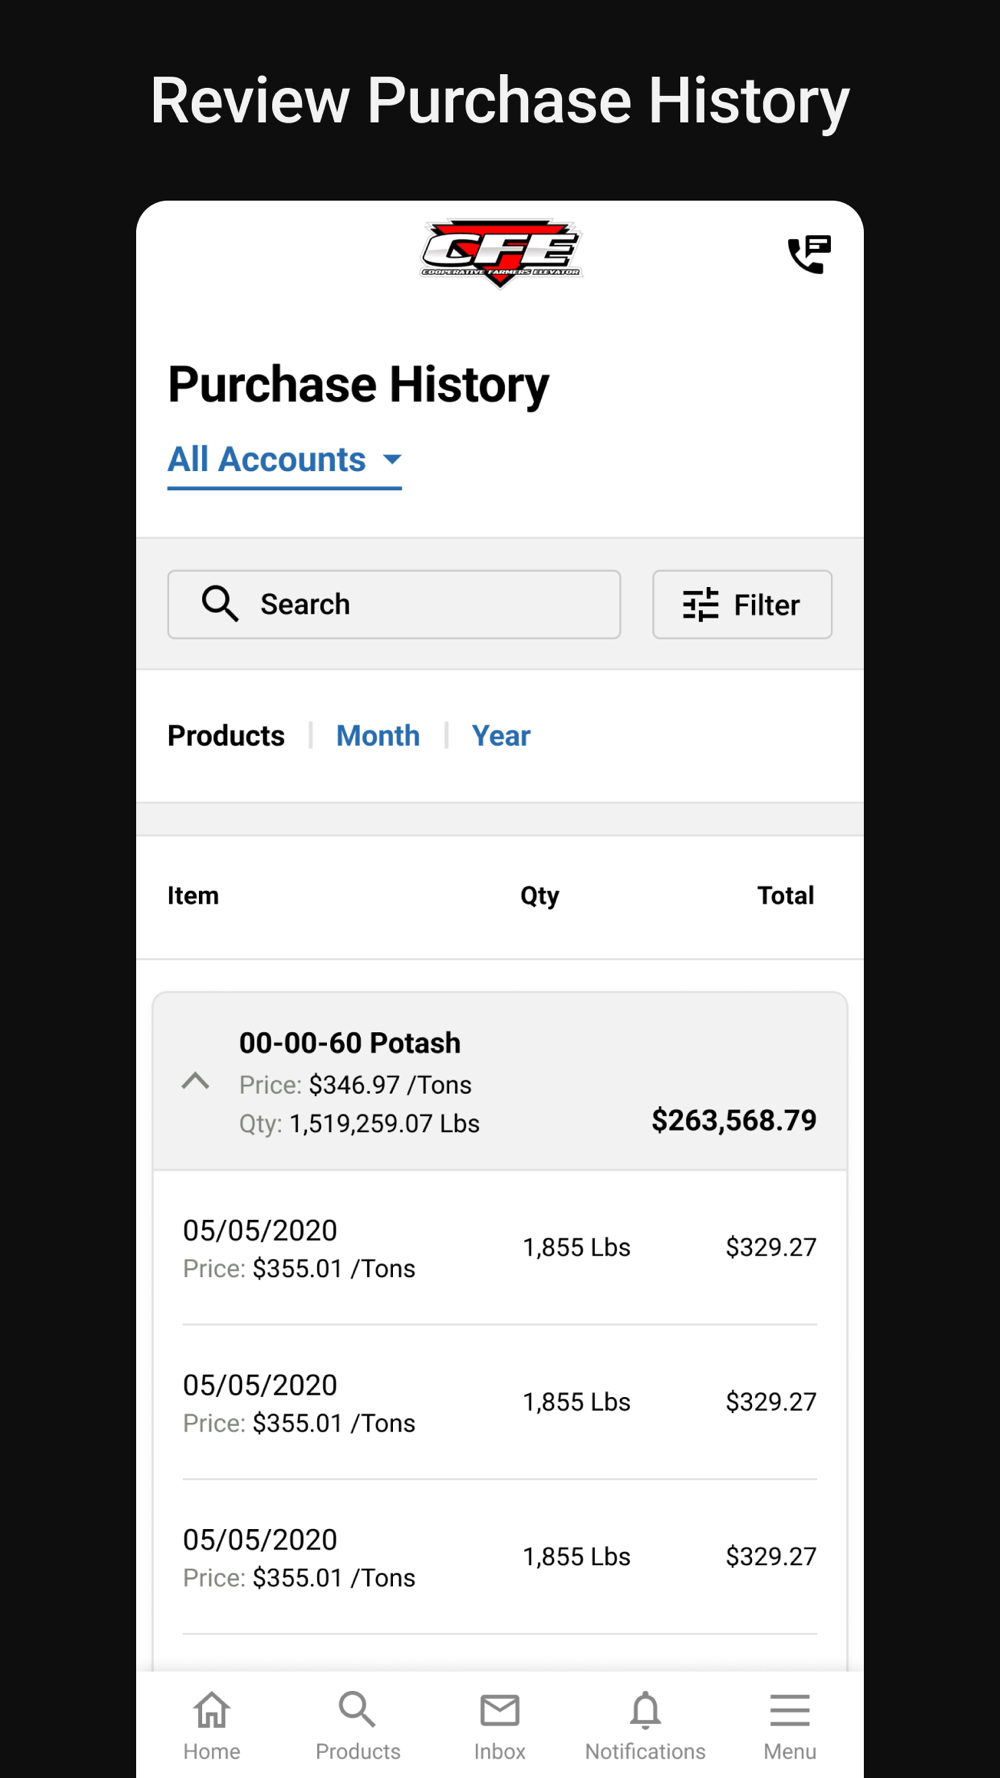
Task: Click the Item column header
Action: [x=193, y=896]
